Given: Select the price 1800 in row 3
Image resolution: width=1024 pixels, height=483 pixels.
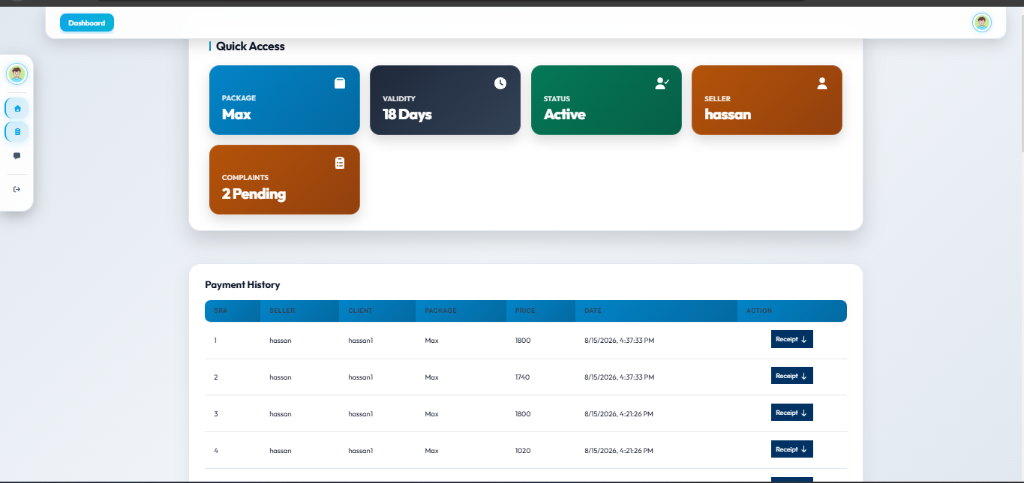Looking at the screenshot, I should (522, 414).
